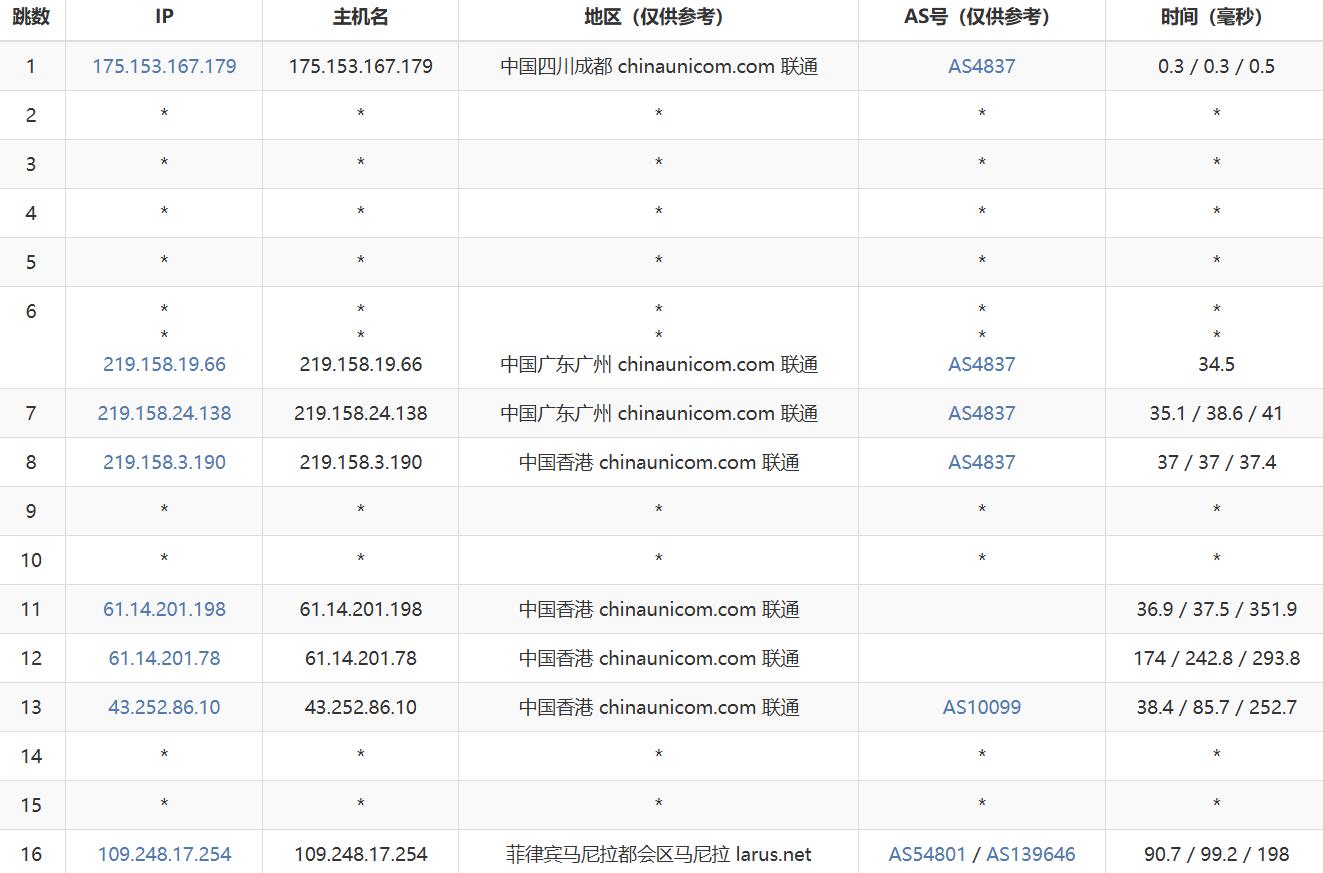Select hostname cell 175.153.167.179

point(360,66)
